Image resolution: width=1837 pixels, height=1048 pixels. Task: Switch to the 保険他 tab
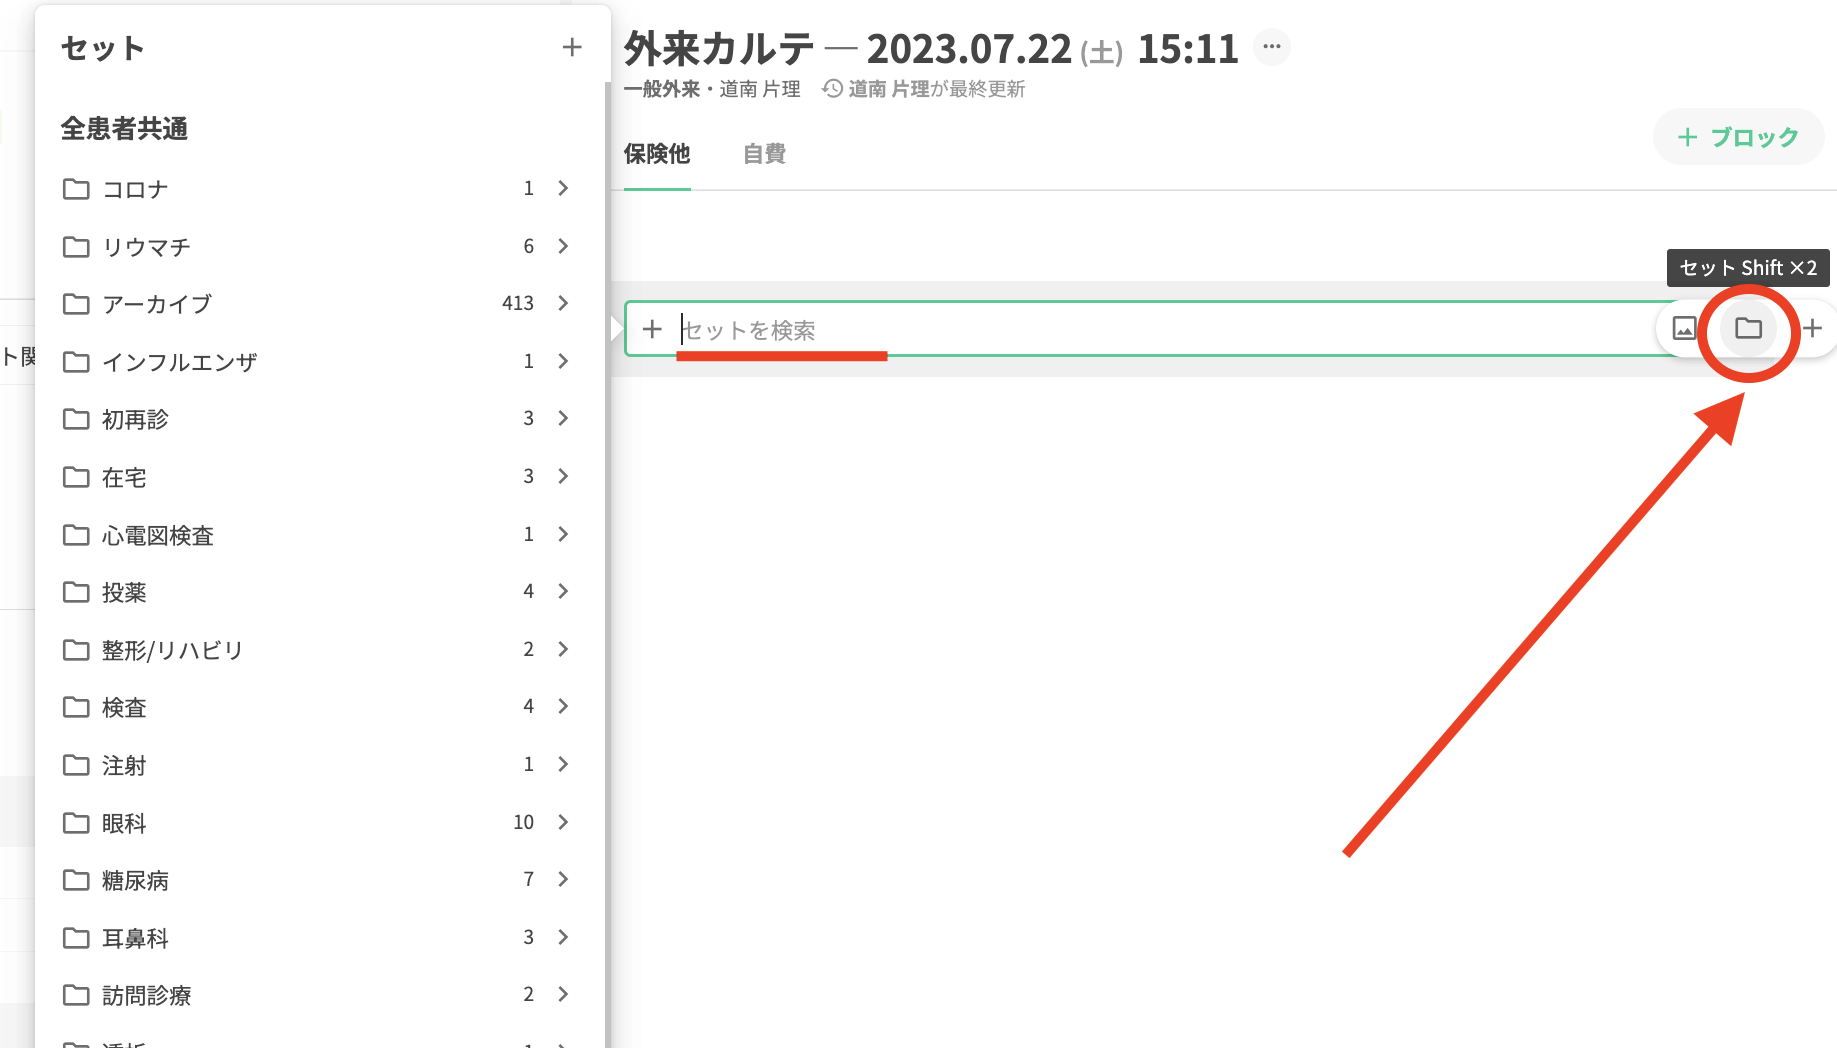657,154
